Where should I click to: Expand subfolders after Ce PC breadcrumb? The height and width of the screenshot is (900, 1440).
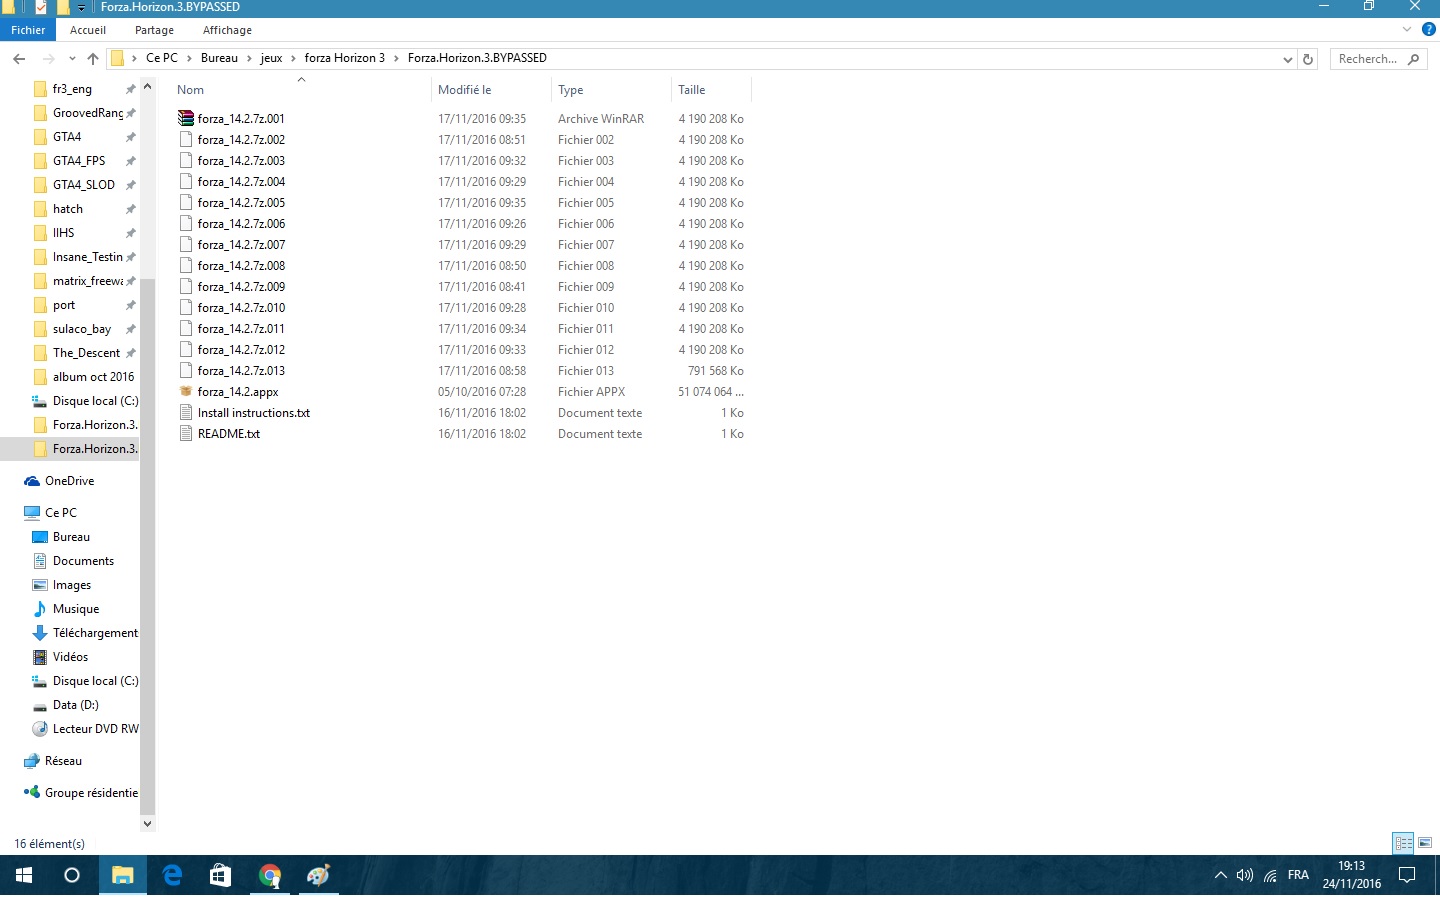(x=189, y=58)
